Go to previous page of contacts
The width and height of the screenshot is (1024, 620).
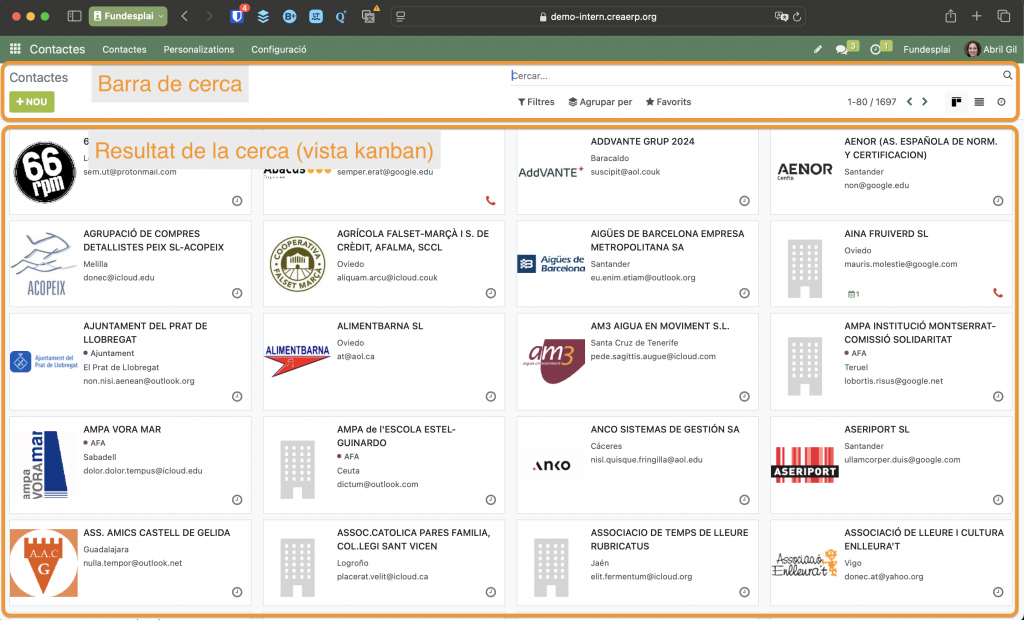coord(909,102)
